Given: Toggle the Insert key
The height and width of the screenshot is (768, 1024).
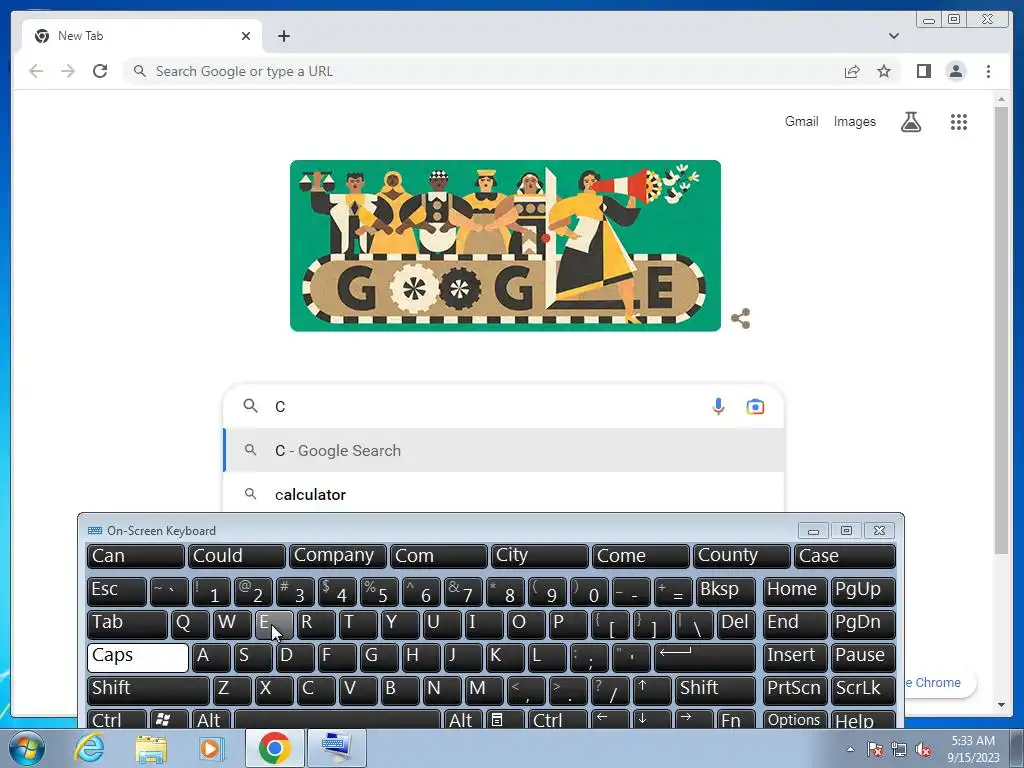Looking at the screenshot, I should pyautogui.click(x=795, y=658).
